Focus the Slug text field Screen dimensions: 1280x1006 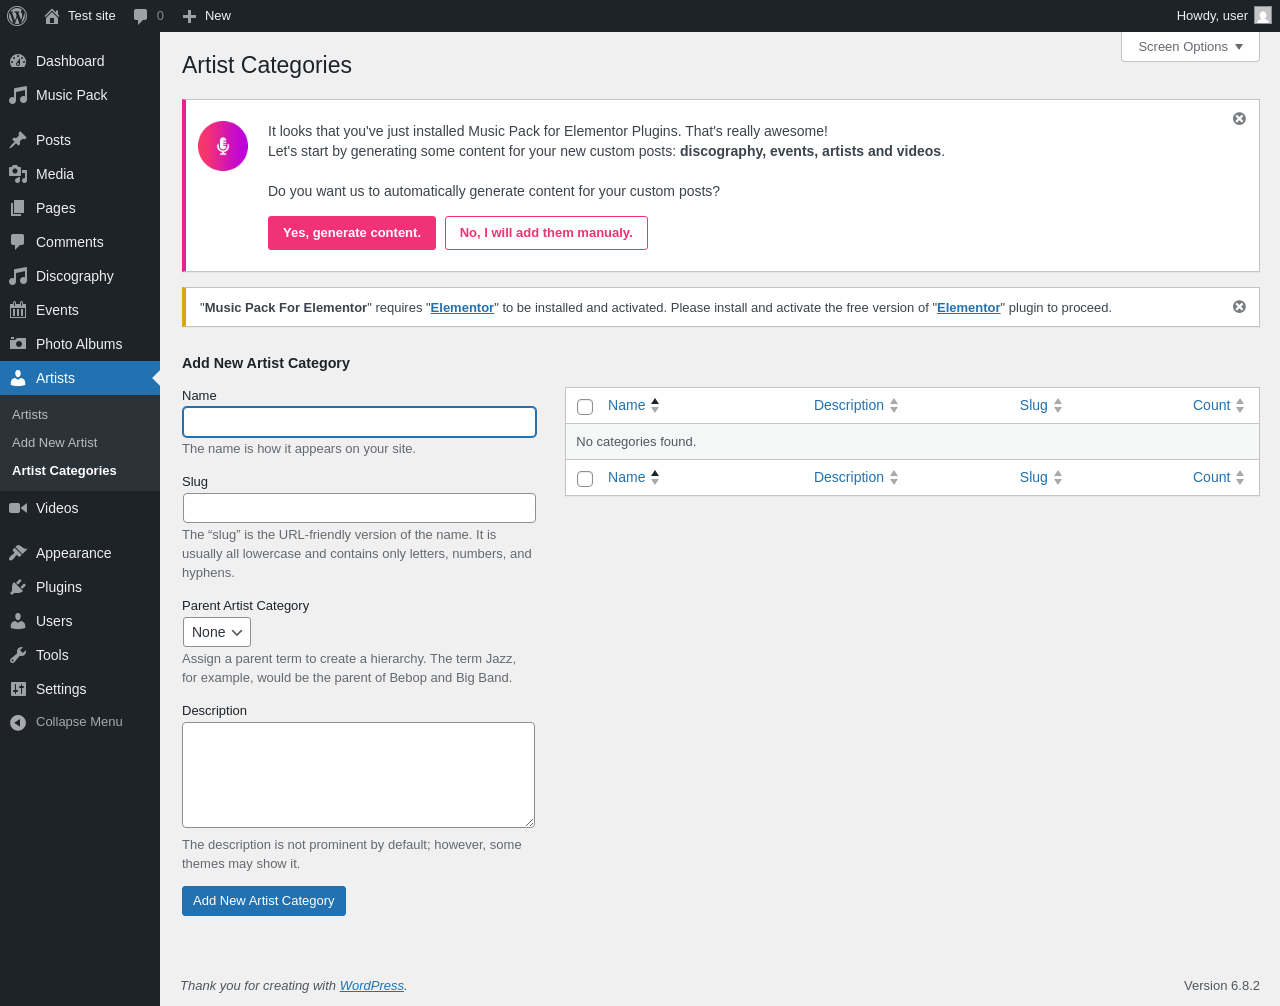point(359,508)
